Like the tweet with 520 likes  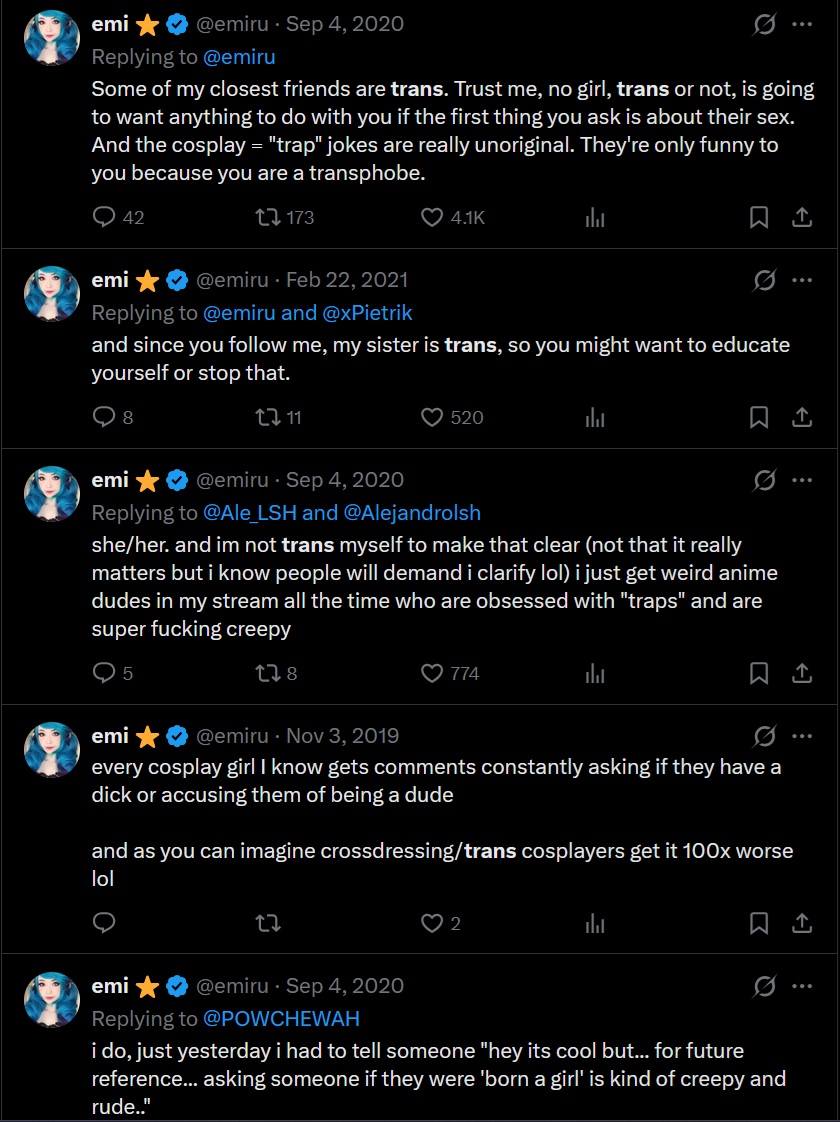[432, 417]
